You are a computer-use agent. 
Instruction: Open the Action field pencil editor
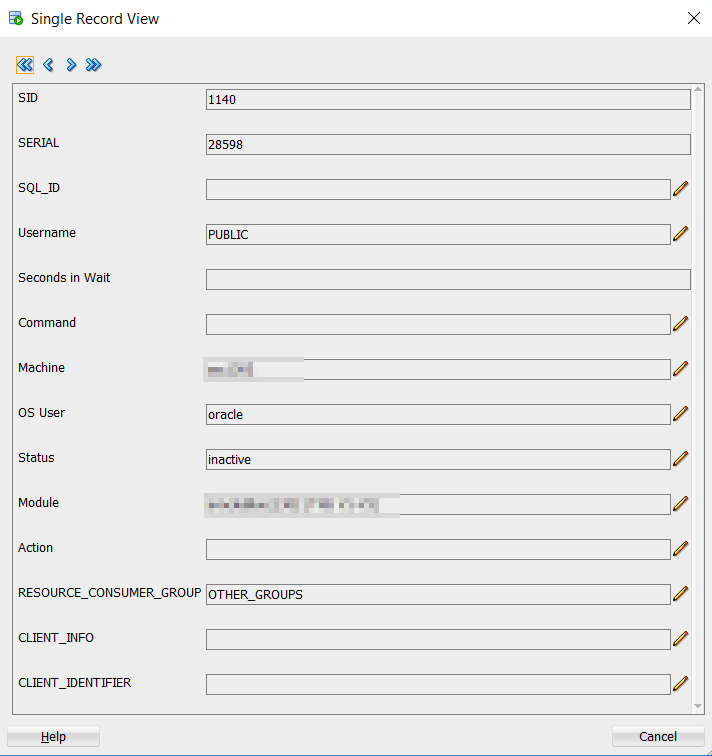681,548
